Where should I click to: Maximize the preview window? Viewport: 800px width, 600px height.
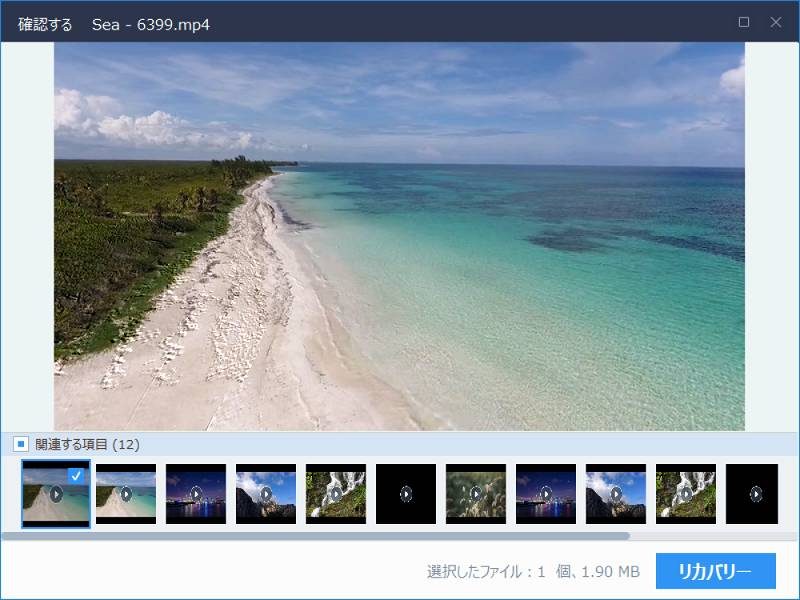click(x=743, y=22)
